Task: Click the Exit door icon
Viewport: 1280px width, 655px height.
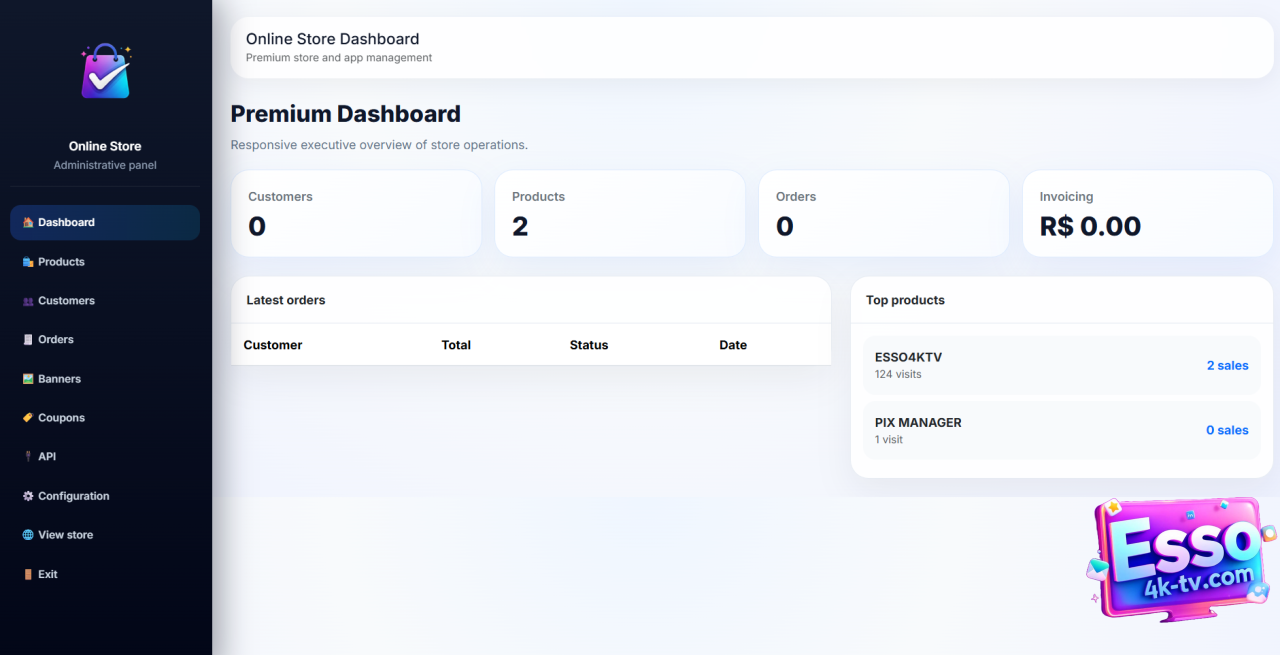Action: pyautogui.click(x=28, y=574)
